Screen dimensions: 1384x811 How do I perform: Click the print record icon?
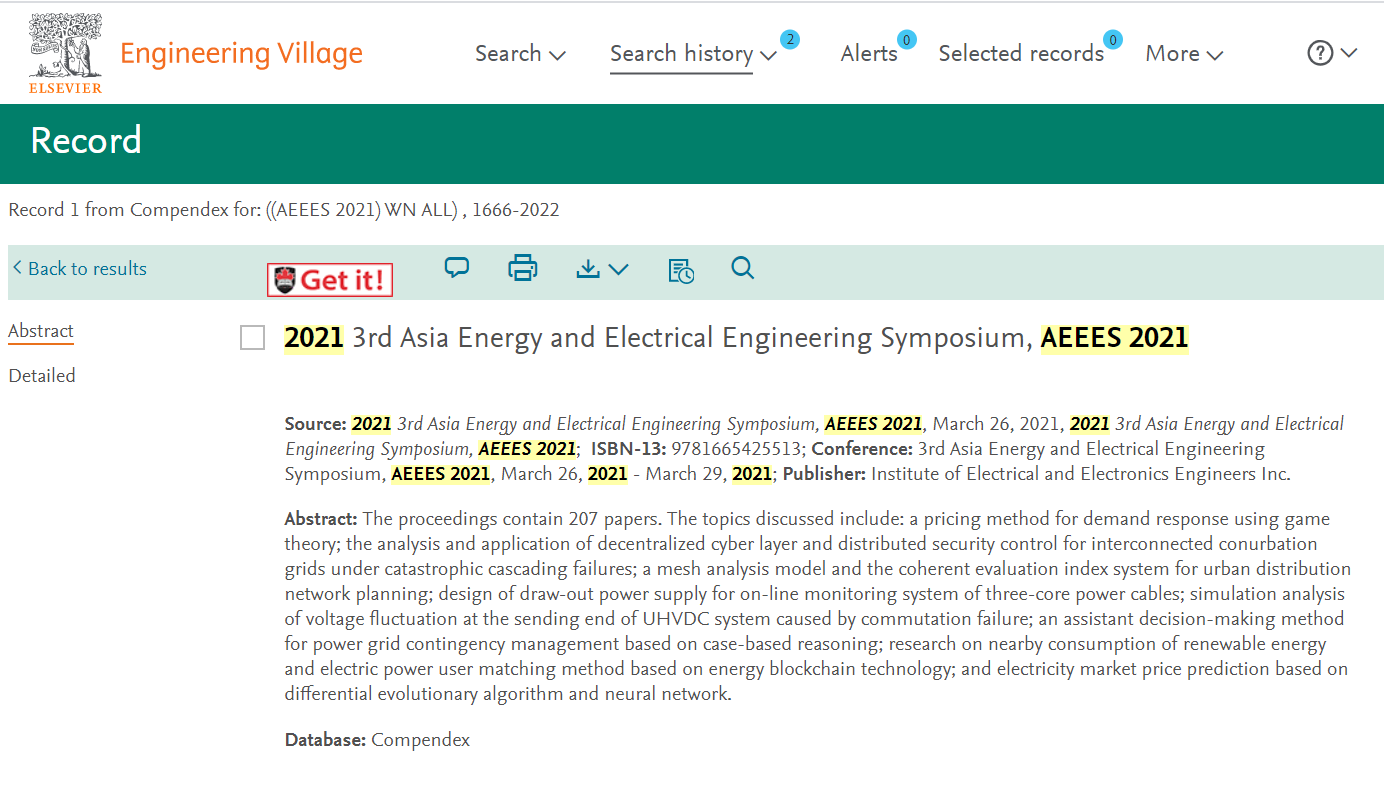pos(523,268)
